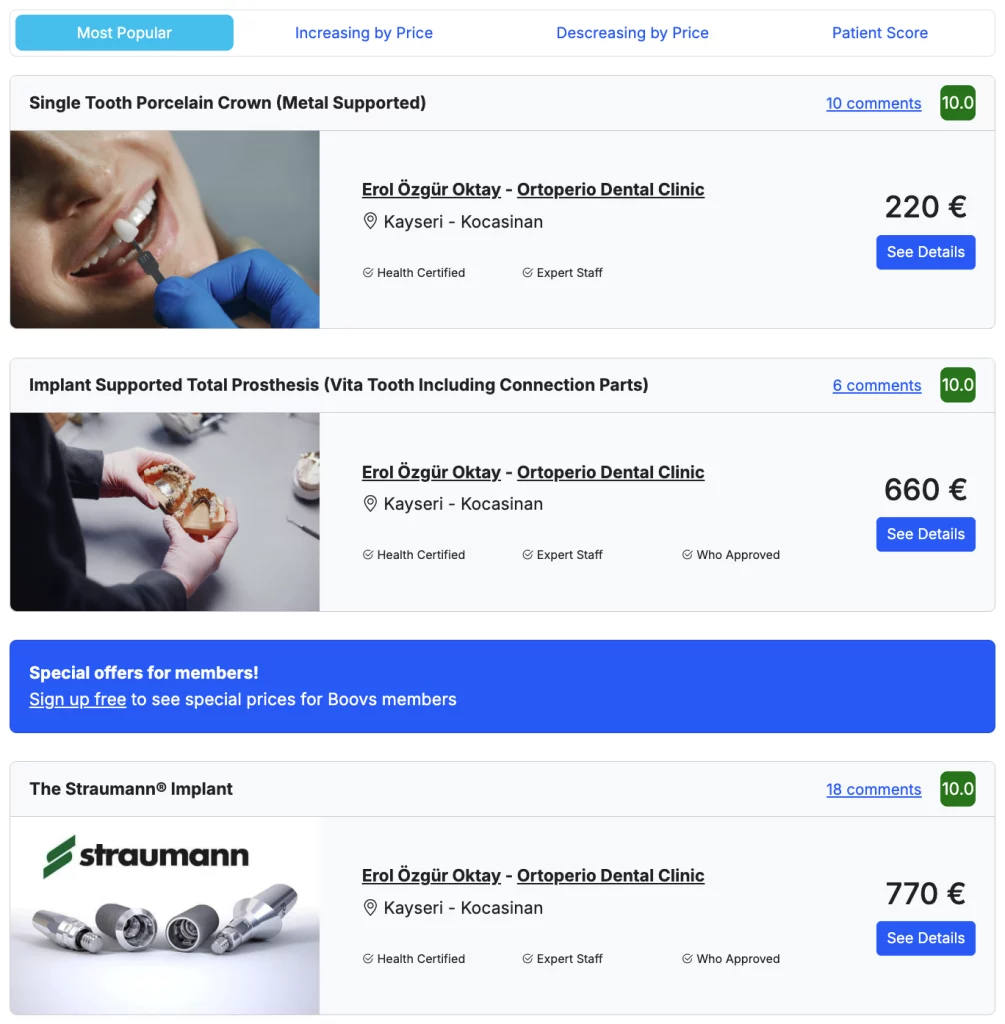Image resolution: width=1005 pixels, height=1024 pixels.
Task: Click Health Certified check icon in first listing
Action: click(x=368, y=272)
